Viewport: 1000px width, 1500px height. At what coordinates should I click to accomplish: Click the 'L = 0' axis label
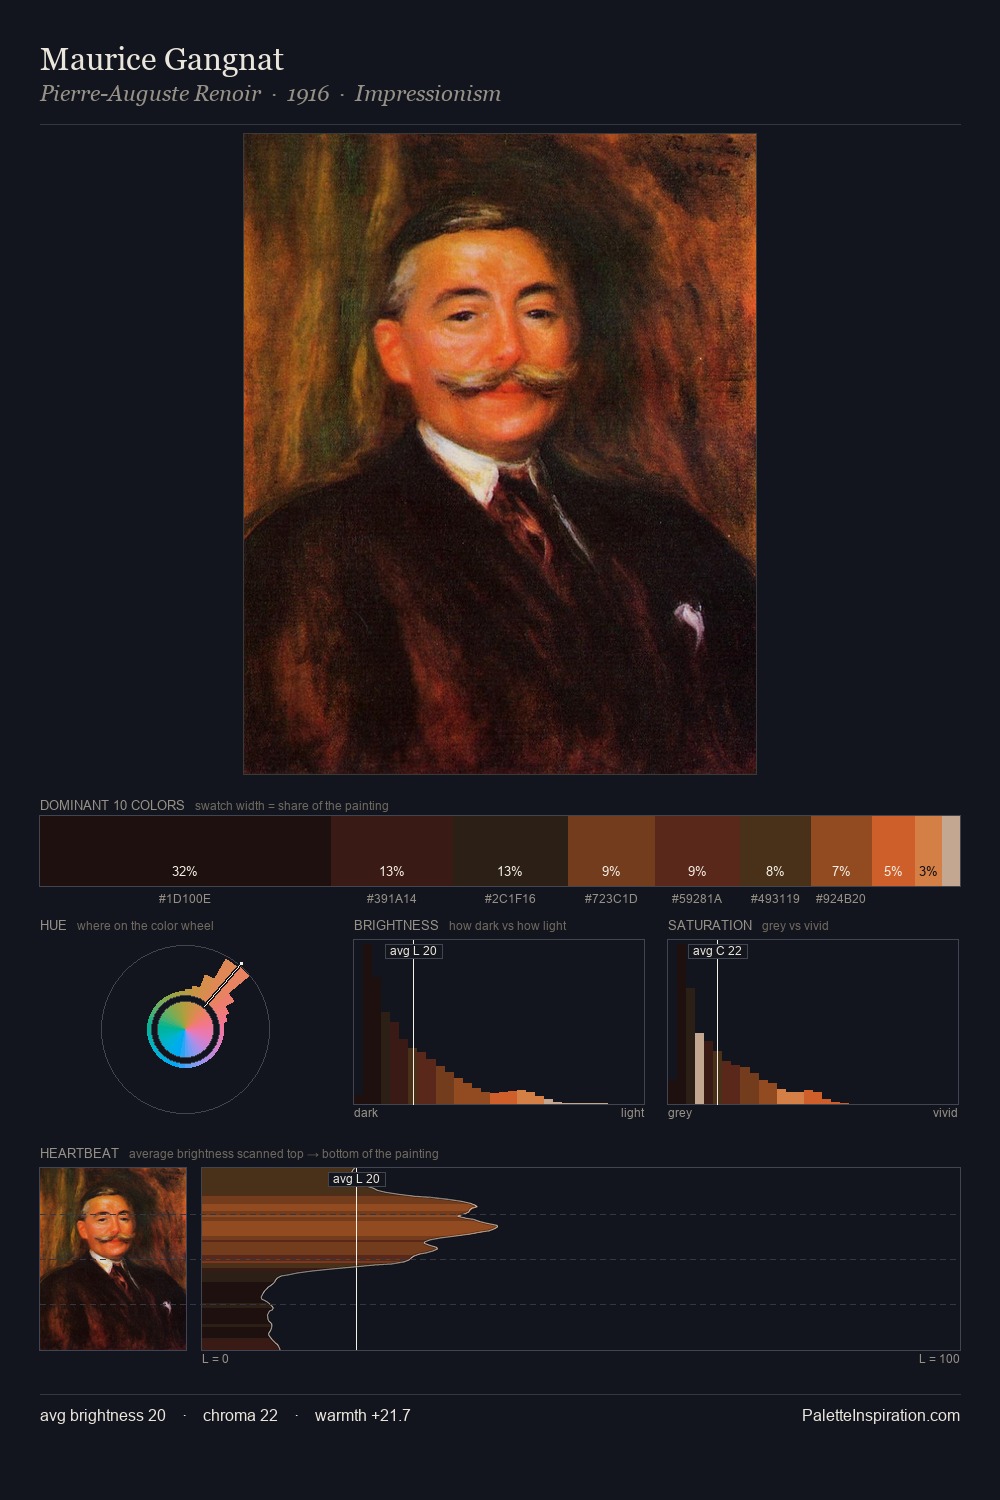tap(215, 1359)
